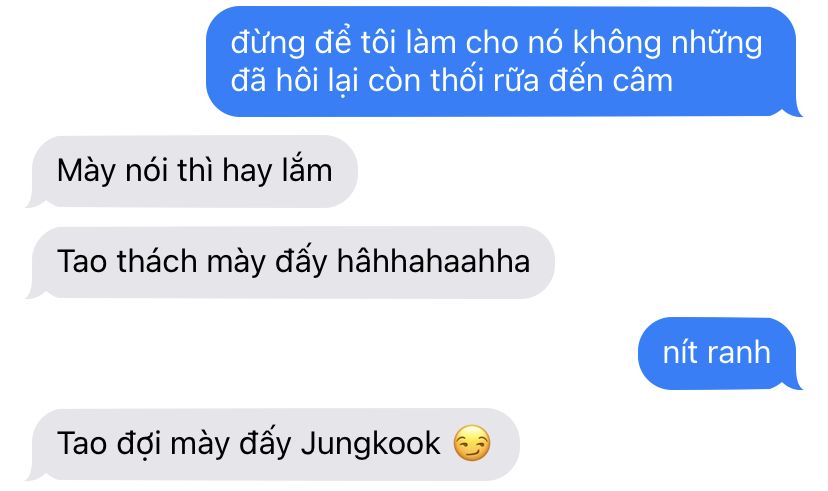Click the 'hâhhahaahha' laughing text

click(433, 261)
